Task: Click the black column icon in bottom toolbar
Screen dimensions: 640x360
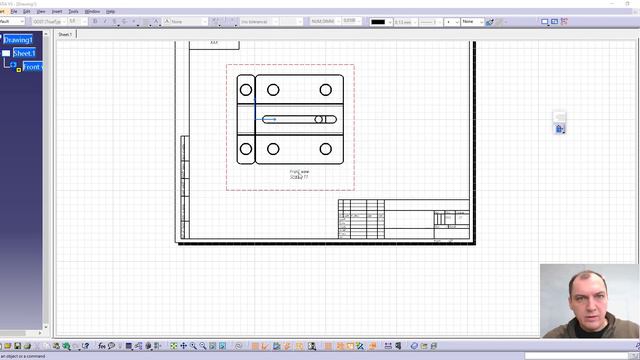Action: tap(398, 346)
